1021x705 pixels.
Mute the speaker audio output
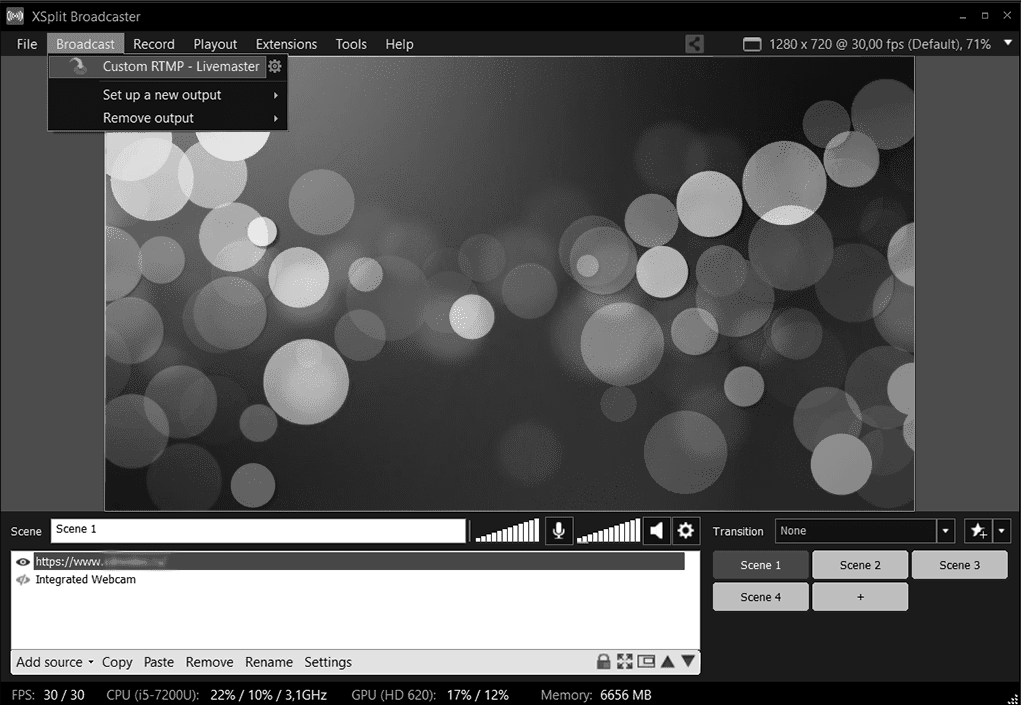tap(656, 531)
